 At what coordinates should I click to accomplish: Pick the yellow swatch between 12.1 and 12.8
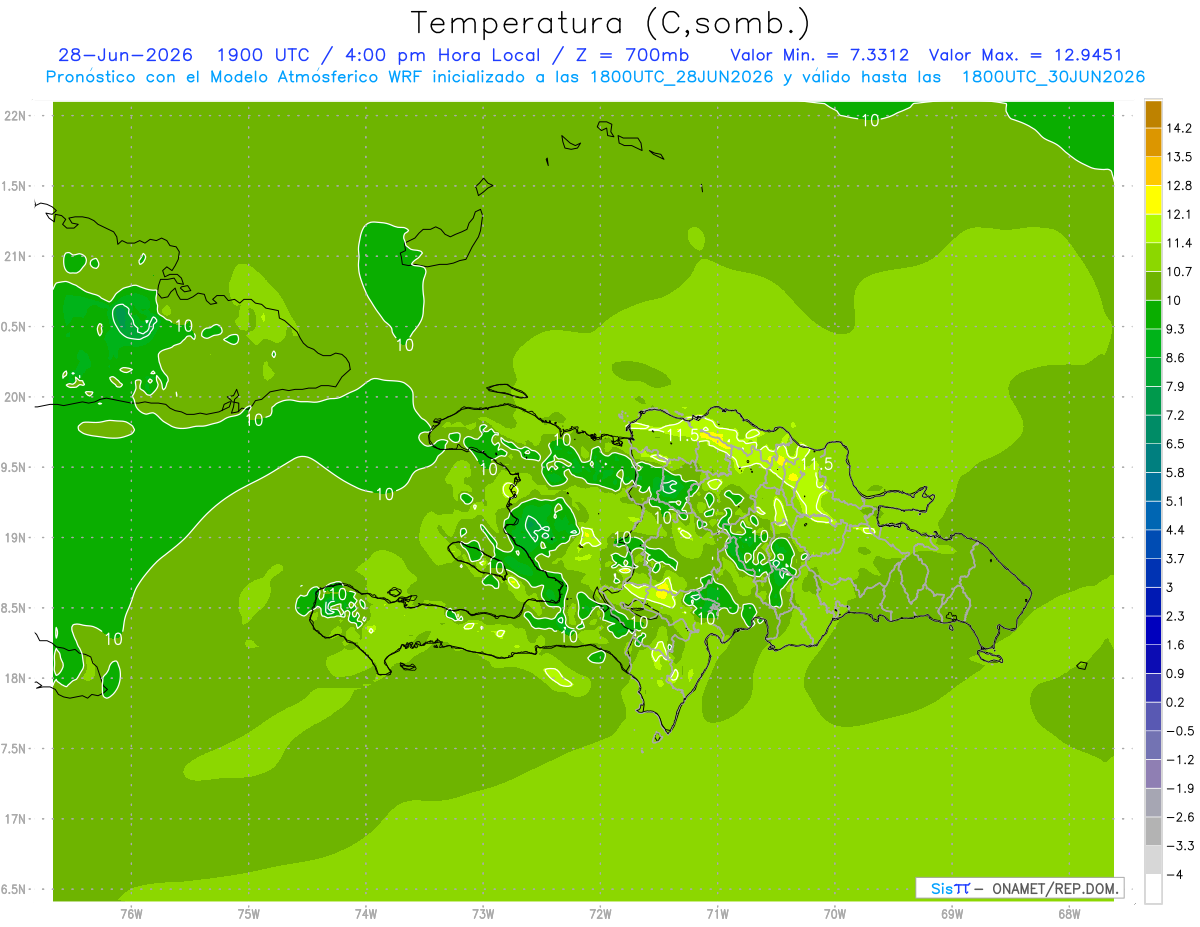pos(1153,200)
